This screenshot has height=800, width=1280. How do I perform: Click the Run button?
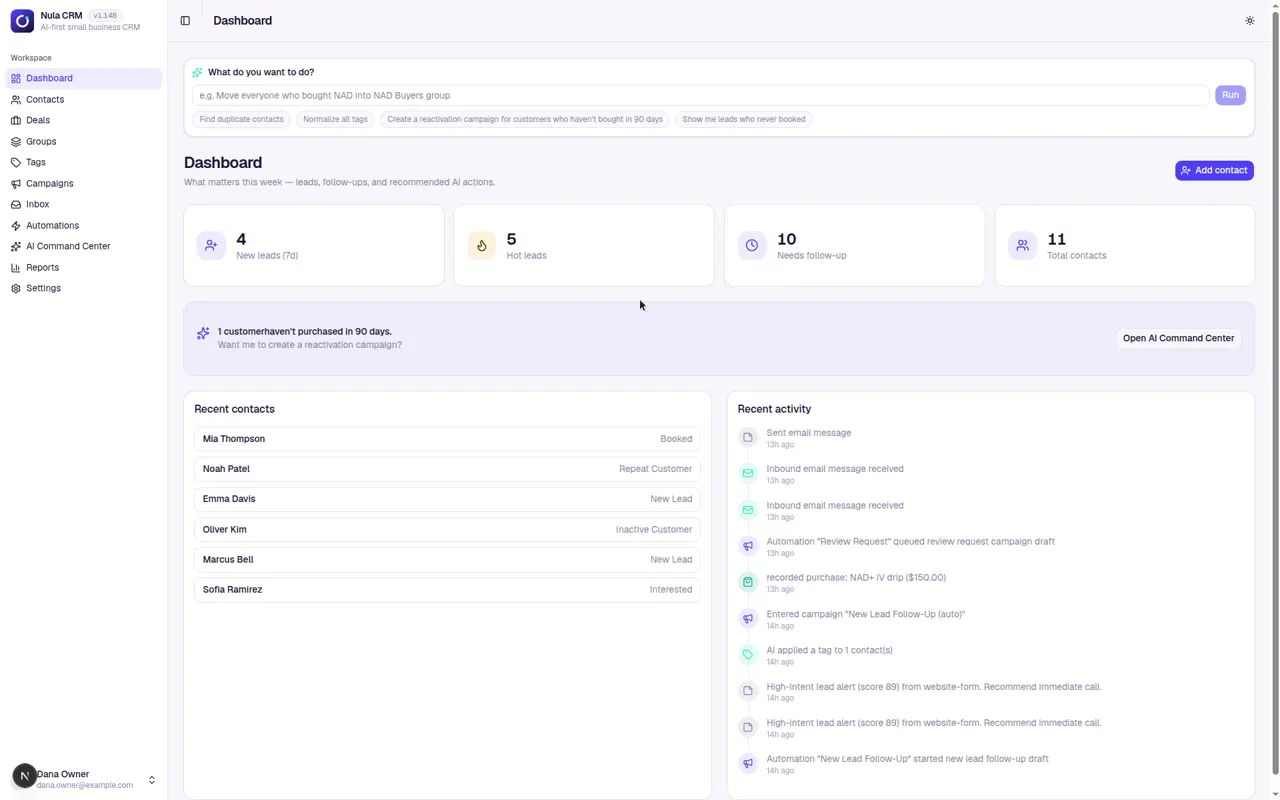point(1230,95)
